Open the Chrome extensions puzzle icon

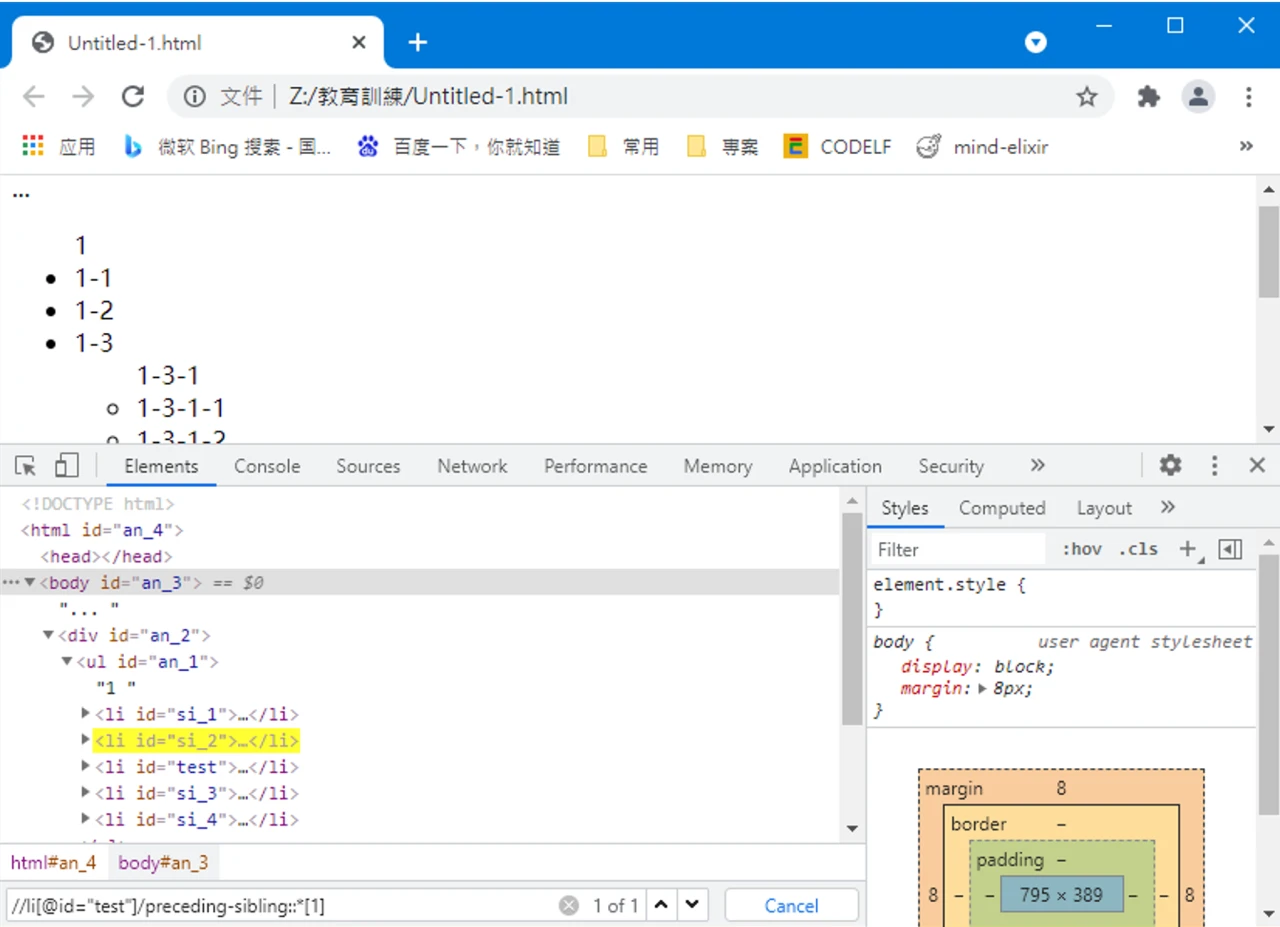pyautogui.click(x=1149, y=97)
